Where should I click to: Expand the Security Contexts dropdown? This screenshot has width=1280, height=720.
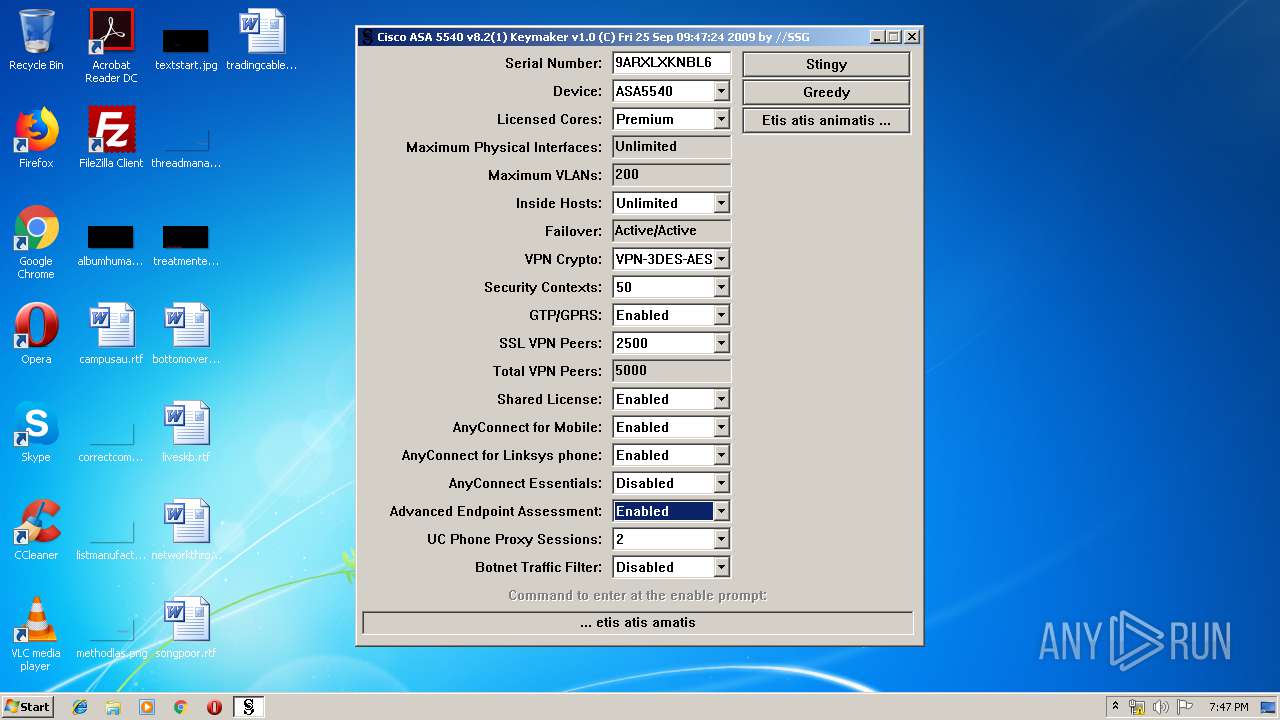coord(722,287)
